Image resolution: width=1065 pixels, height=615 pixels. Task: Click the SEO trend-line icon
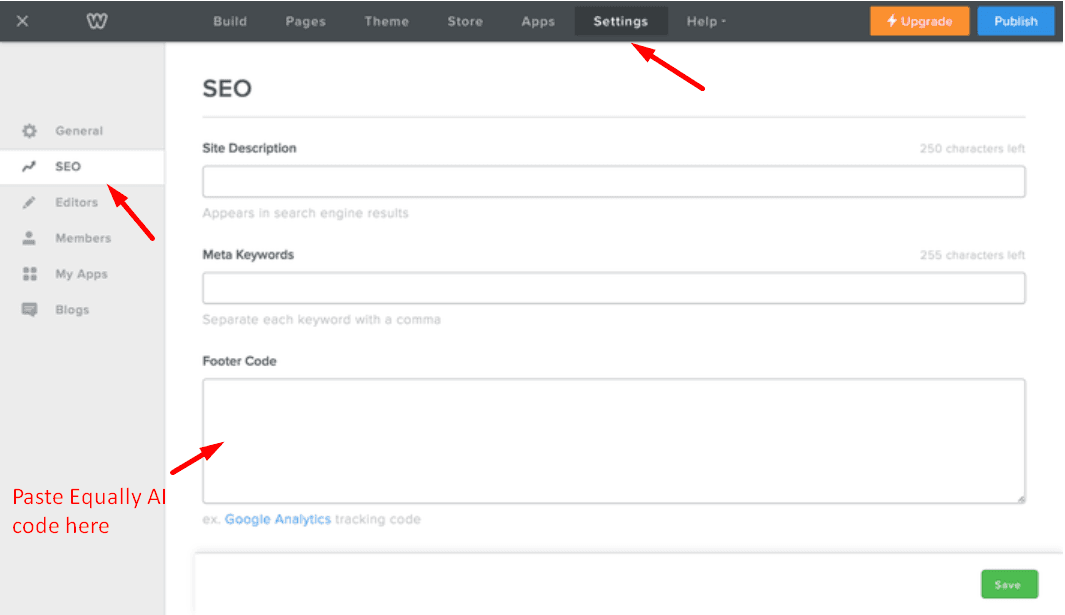(30, 167)
